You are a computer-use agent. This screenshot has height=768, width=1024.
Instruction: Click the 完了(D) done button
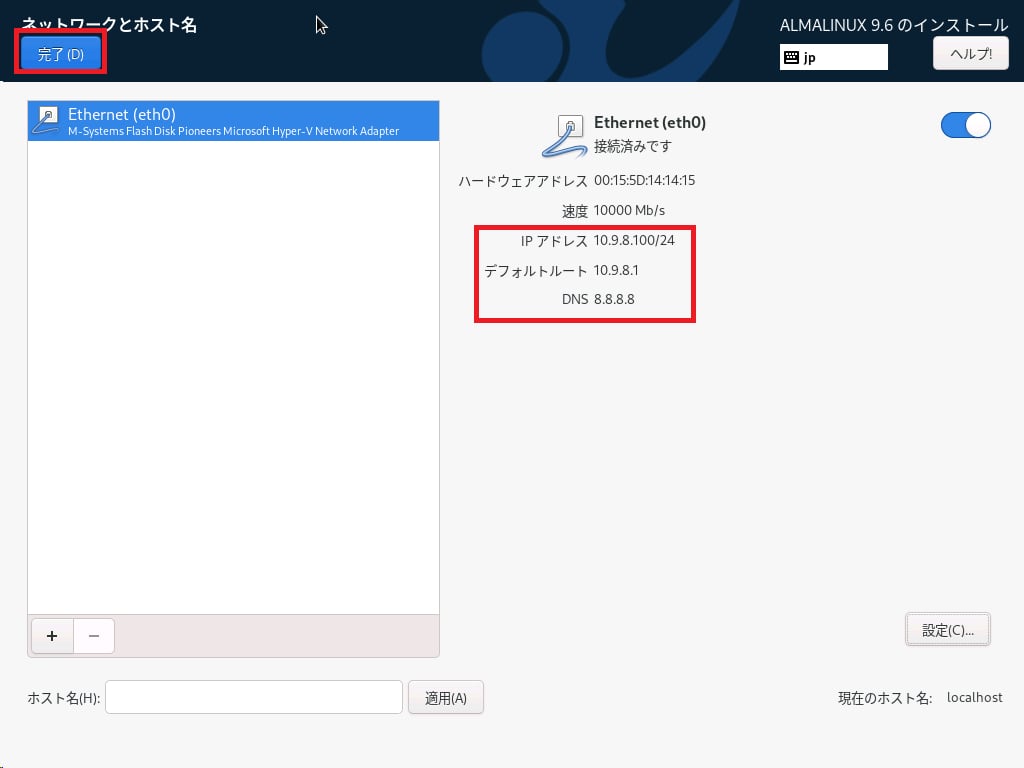[x=61, y=54]
